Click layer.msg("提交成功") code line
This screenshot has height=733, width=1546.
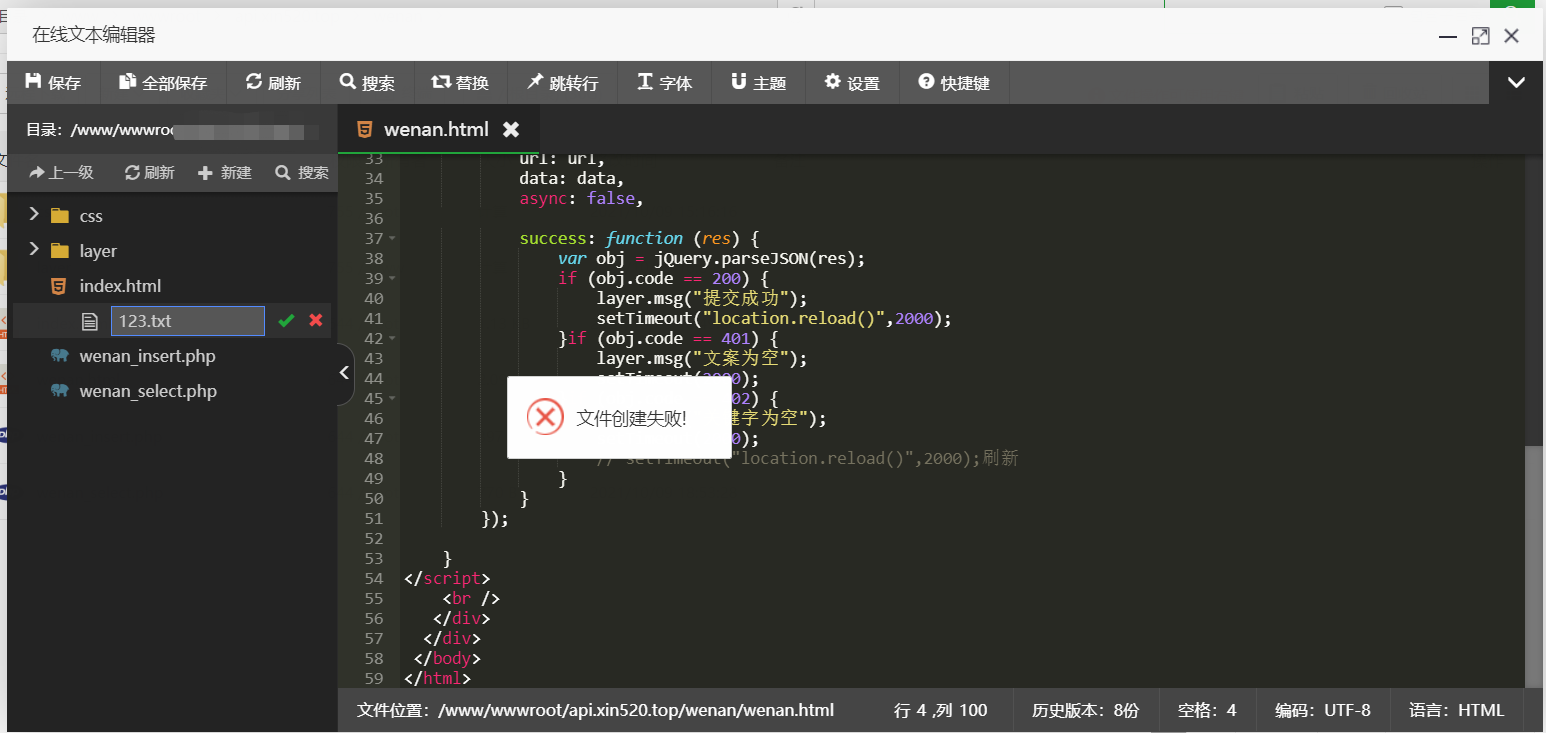click(x=702, y=298)
